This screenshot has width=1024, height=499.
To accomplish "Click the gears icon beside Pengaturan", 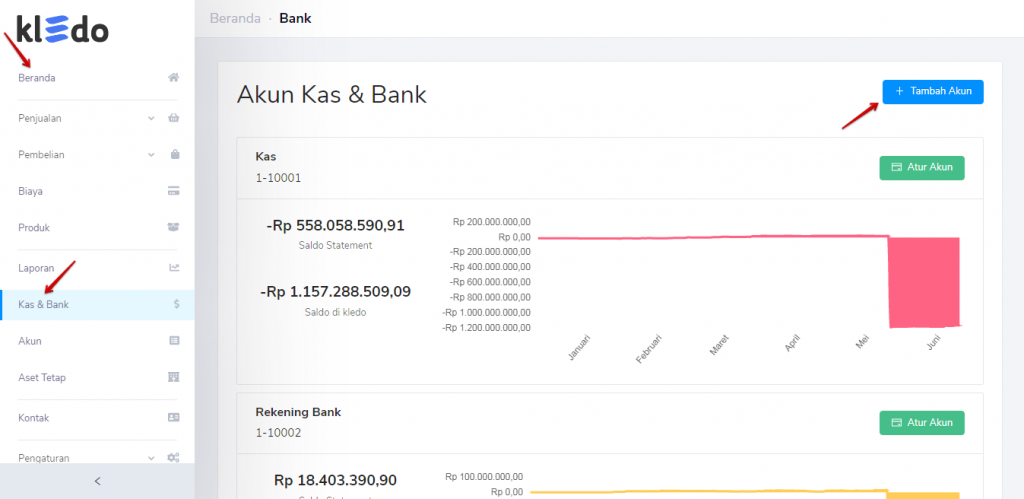I will tap(173, 458).
